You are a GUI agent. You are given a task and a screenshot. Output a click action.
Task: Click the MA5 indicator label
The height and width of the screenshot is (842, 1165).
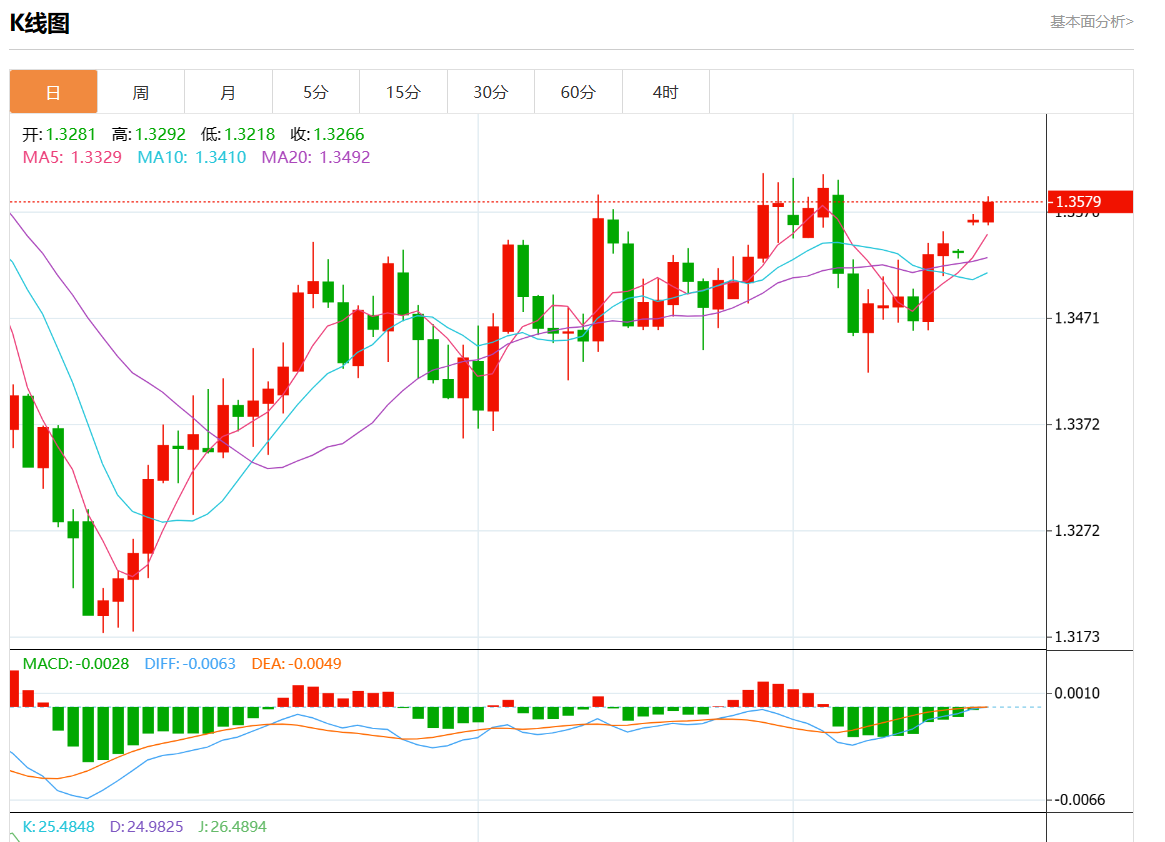72,157
